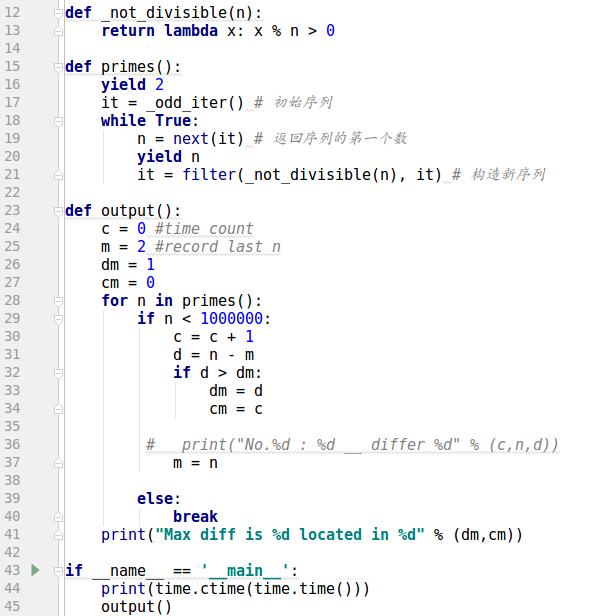596x616 pixels.
Task: Click the '__main__' string on line 43
Action: tap(245, 570)
